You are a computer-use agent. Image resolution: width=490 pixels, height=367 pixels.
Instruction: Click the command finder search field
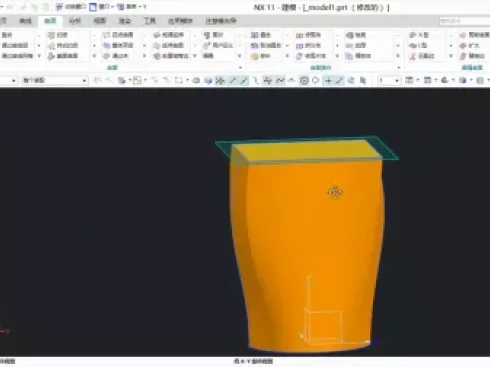(x=465, y=21)
